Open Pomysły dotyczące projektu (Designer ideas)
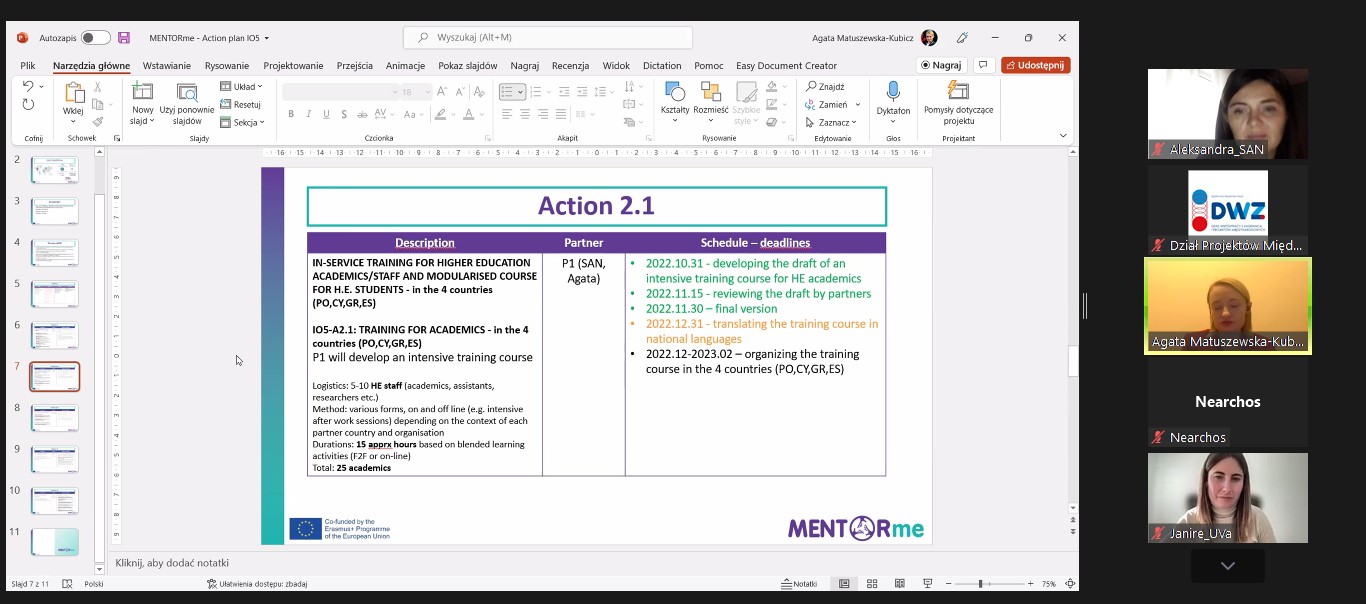This screenshot has width=1366, height=604. coord(958,102)
